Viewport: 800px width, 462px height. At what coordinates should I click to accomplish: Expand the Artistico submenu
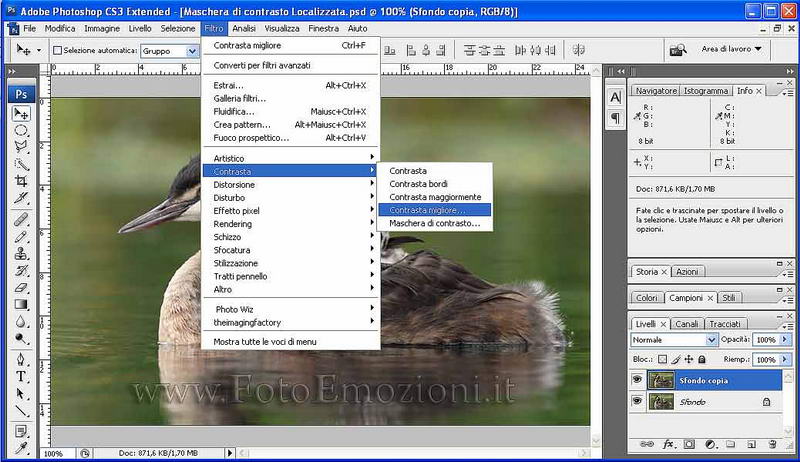pyautogui.click(x=291, y=158)
